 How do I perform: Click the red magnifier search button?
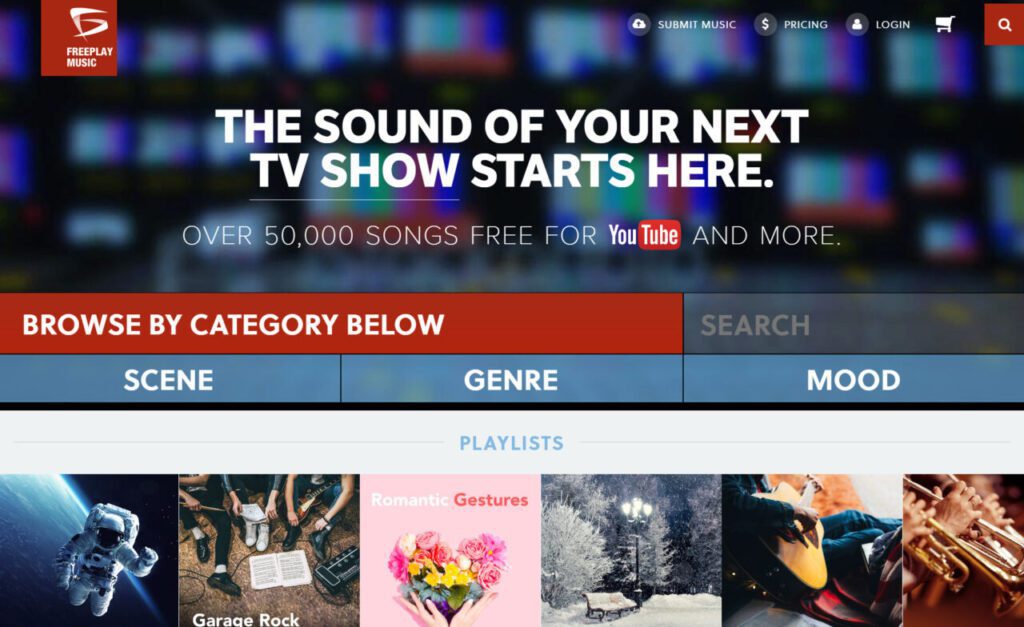(1004, 25)
